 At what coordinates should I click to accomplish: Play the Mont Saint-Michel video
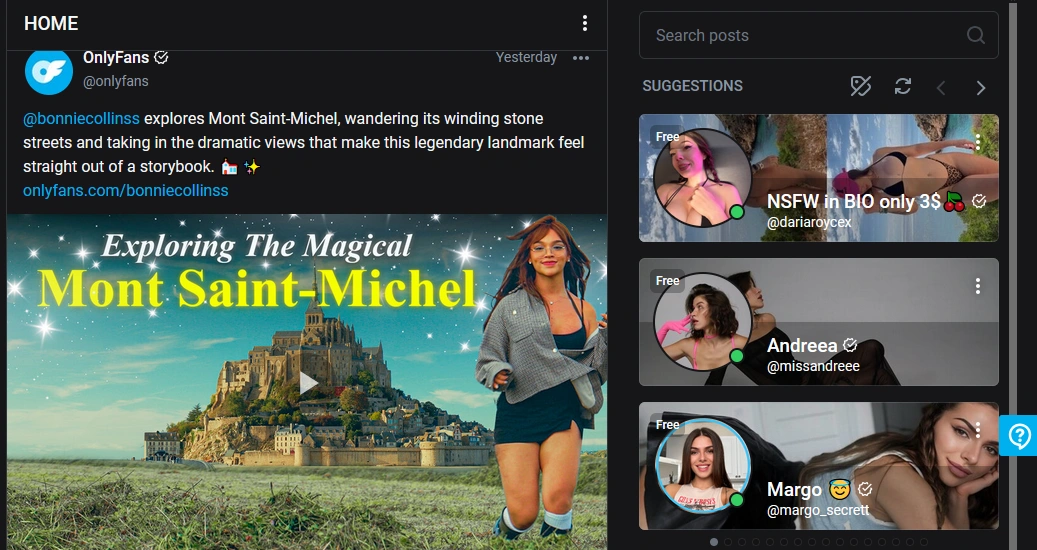308,382
